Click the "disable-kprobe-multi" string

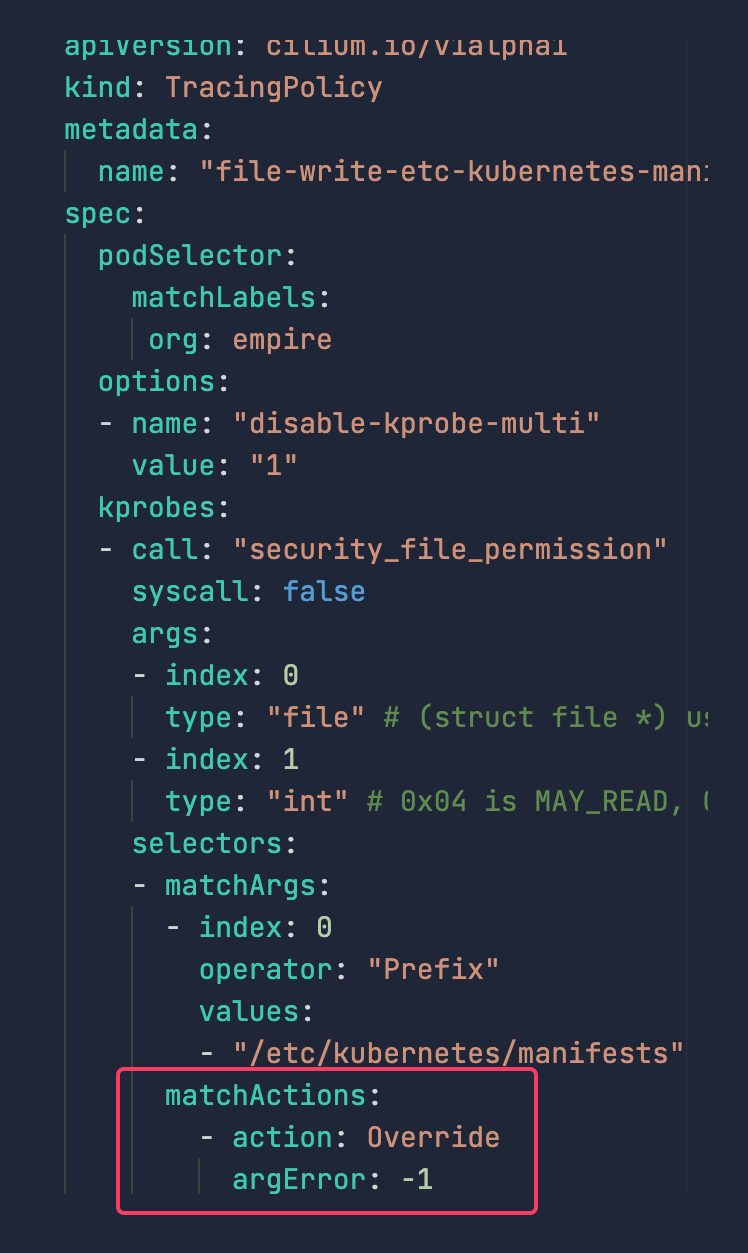tap(416, 424)
